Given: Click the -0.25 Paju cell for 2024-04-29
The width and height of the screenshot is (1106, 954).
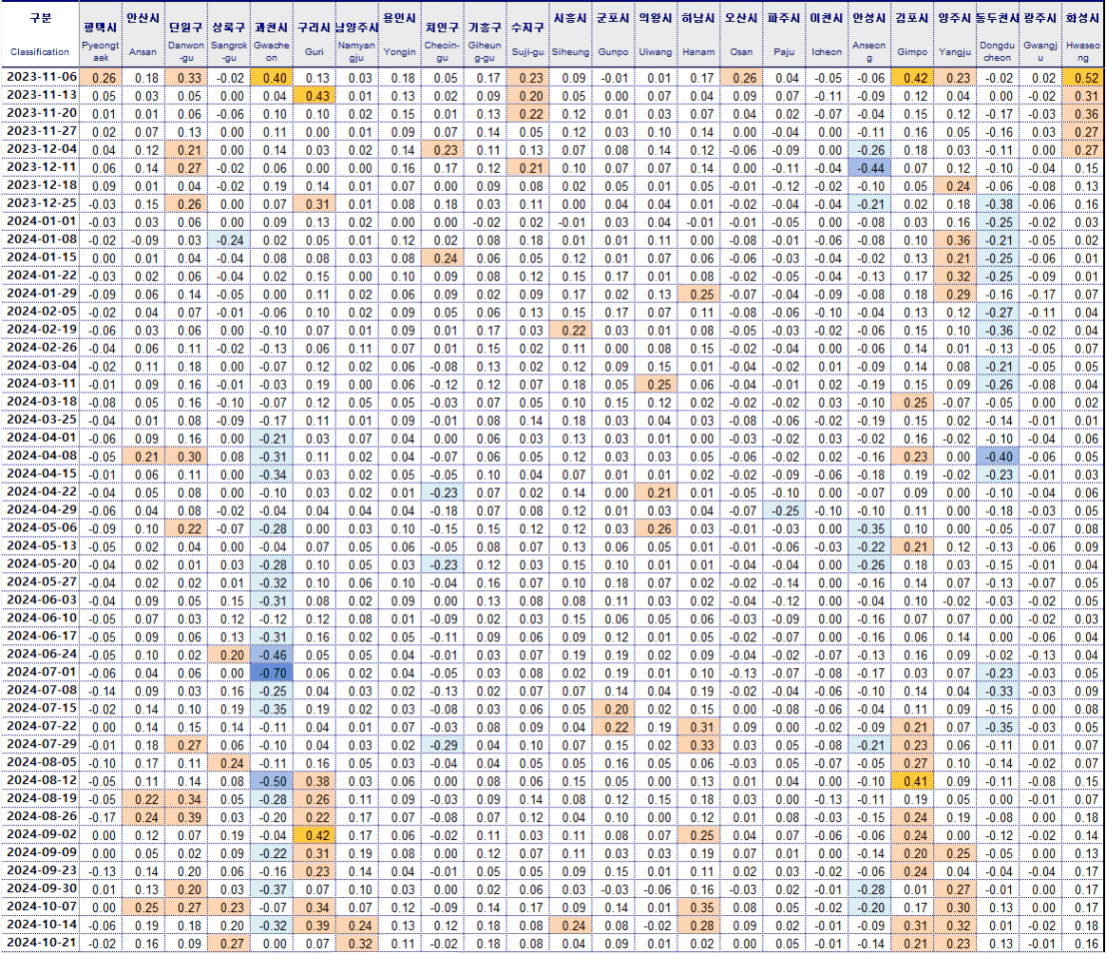Looking at the screenshot, I should click(x=784, y=510).
